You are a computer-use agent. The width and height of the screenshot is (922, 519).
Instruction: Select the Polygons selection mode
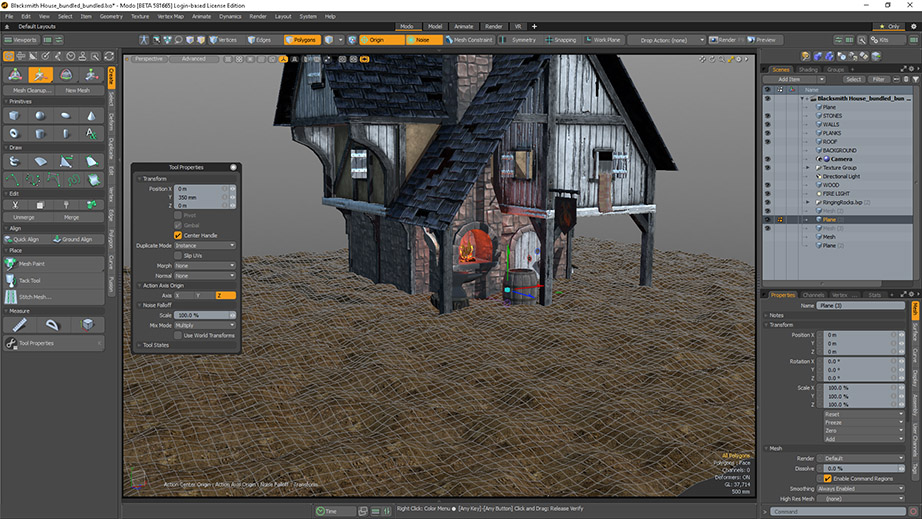tap(302, 40)
